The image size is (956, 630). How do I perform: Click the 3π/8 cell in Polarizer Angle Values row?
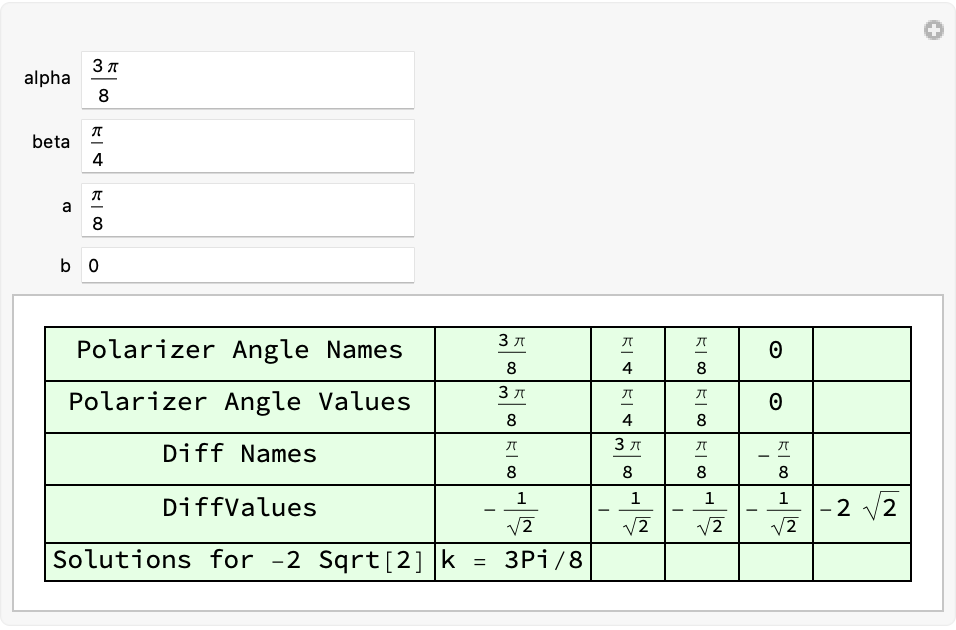click(x=513, y=407)
